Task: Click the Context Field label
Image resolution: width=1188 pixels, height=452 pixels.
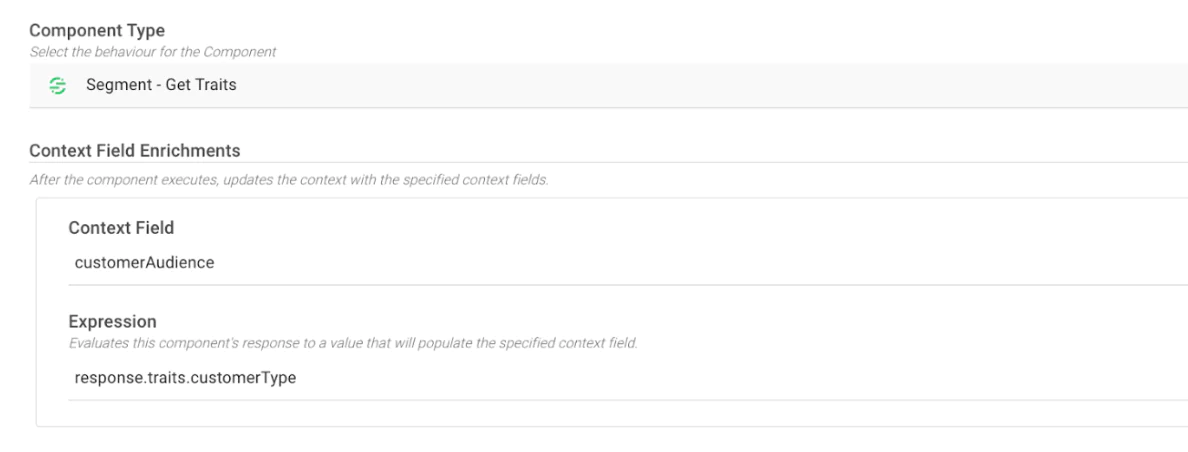Action: point(121,228)
